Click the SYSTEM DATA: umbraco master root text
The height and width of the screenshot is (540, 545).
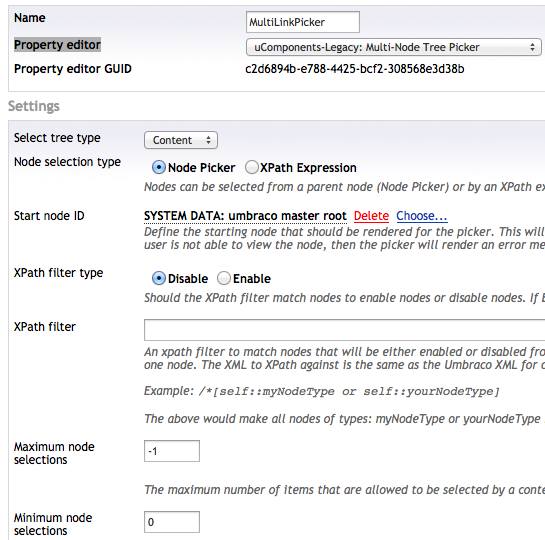coord(245,216)
